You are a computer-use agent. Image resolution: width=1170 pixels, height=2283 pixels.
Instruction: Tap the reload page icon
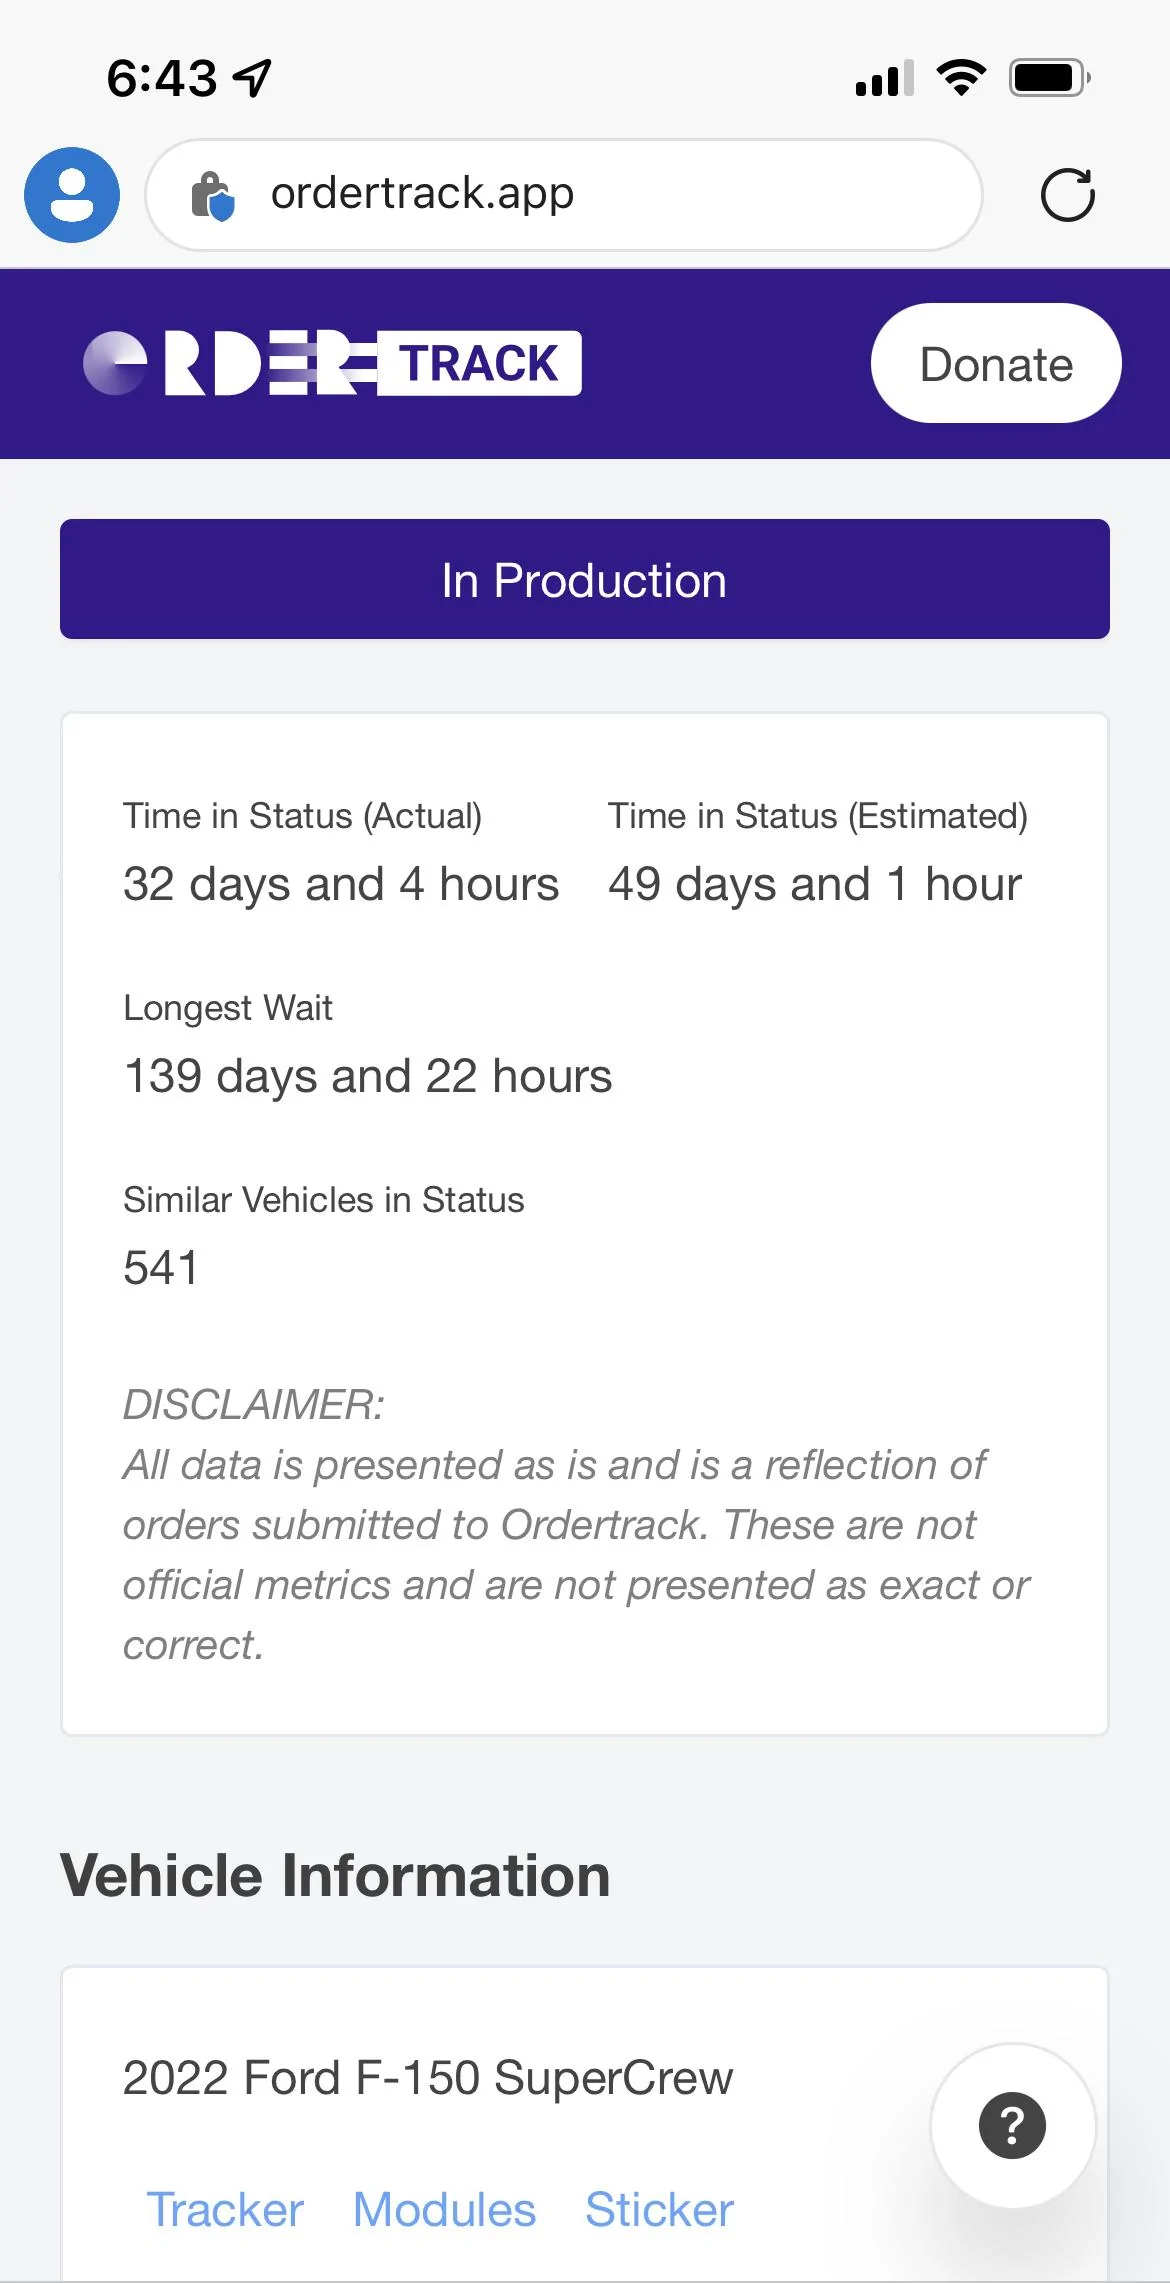click(x=1067, y=195)
